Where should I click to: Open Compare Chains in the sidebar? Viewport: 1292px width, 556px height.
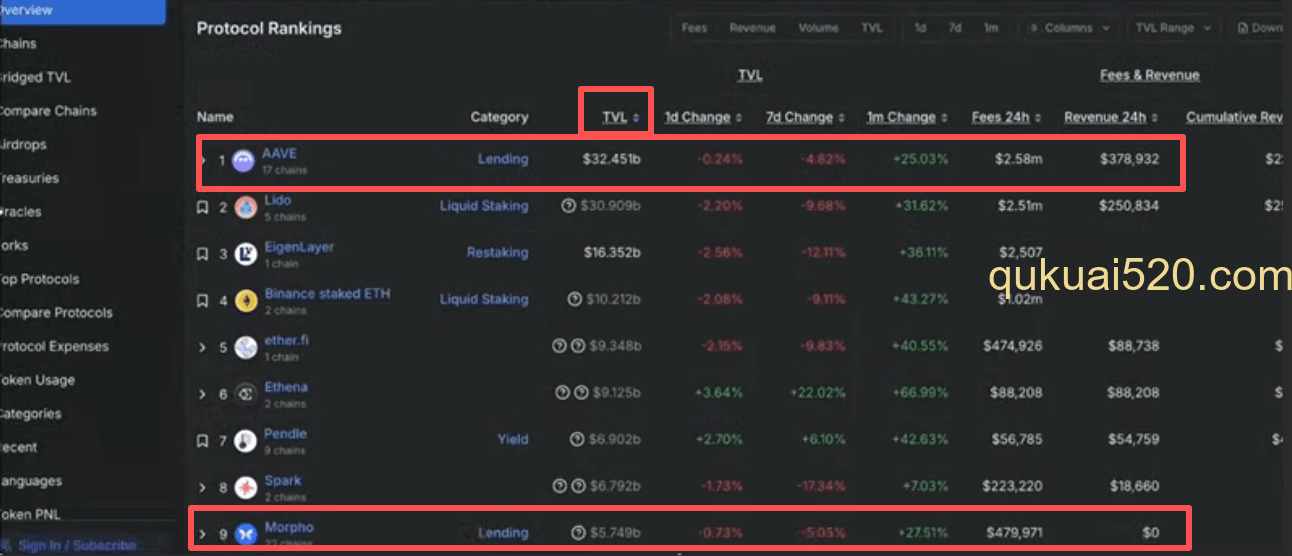[48, 111]
